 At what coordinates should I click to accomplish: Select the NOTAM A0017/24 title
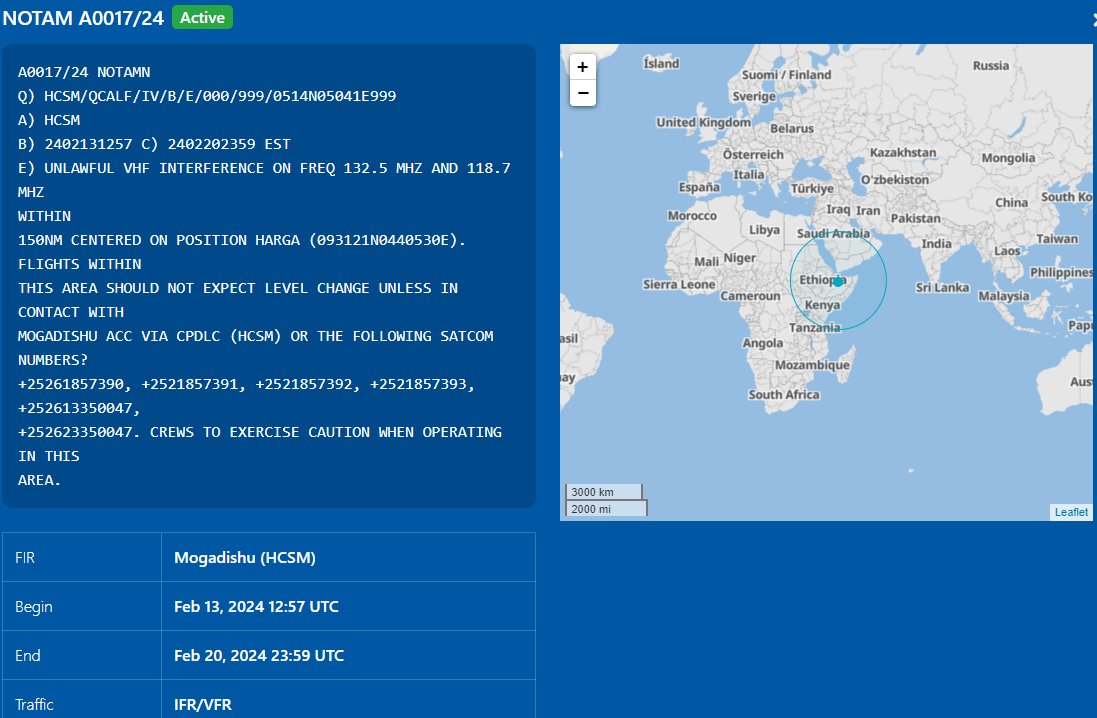83,18
